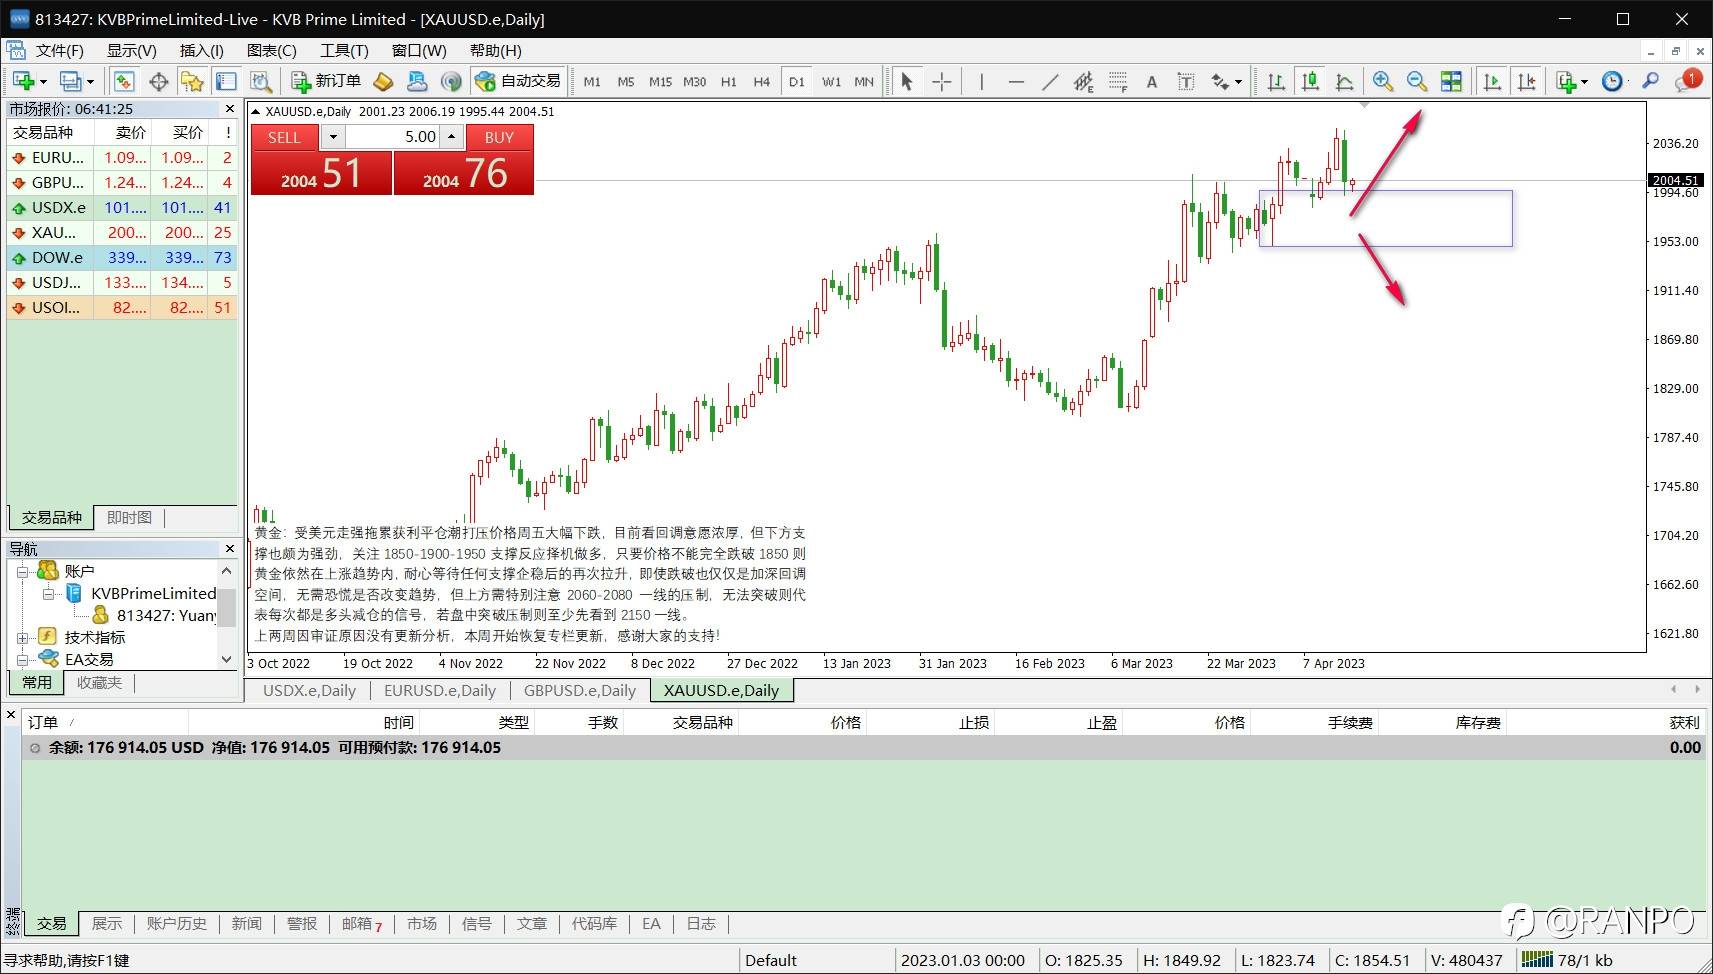The width and height of the screenshot is (1713, 974).
Task: Open the 文件(F) menu
Action: (59, 51)
